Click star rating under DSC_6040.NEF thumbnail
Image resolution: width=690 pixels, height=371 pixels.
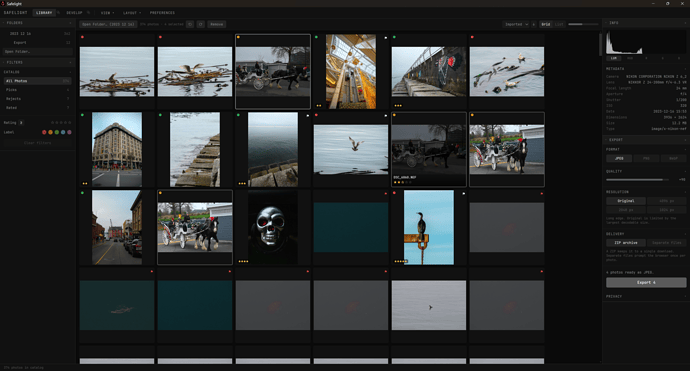pos(403,182)
